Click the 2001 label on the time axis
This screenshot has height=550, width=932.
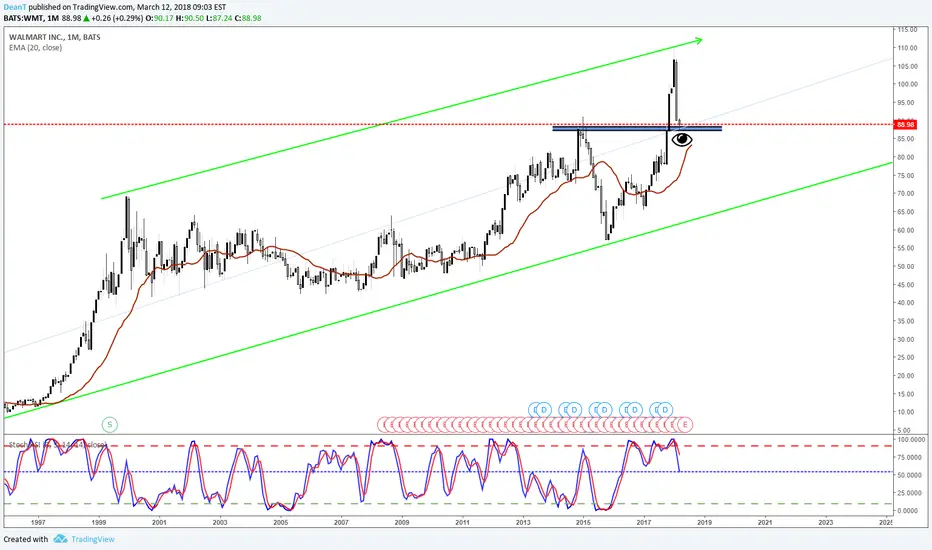[x=159, y=523]
